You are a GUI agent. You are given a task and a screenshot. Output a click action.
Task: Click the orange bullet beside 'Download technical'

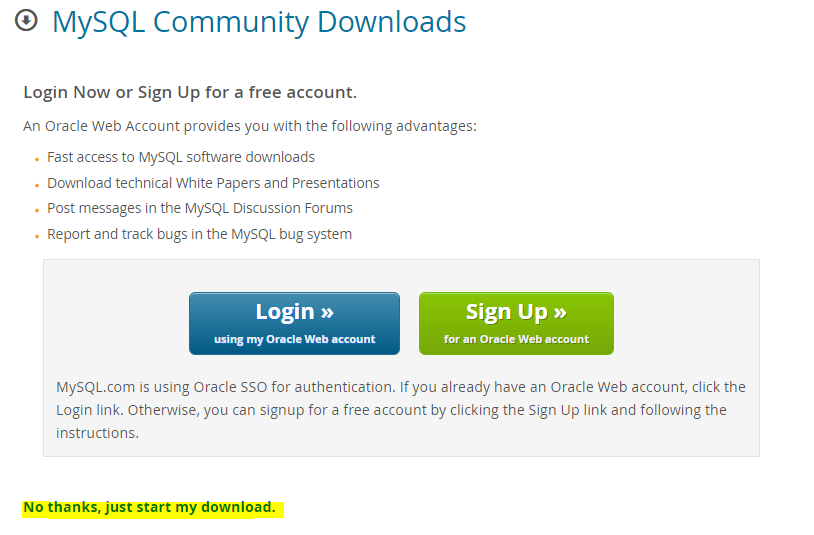[x=37, y=185]
